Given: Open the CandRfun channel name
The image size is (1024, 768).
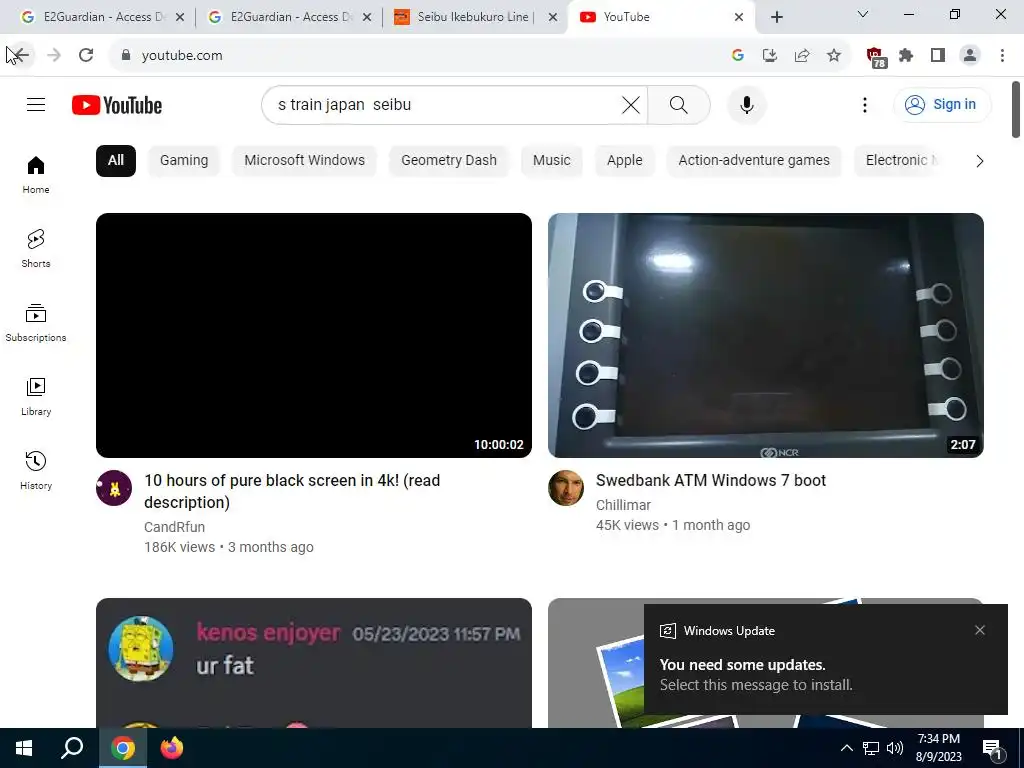Looking at the screenshot, I should pos(174,527).
